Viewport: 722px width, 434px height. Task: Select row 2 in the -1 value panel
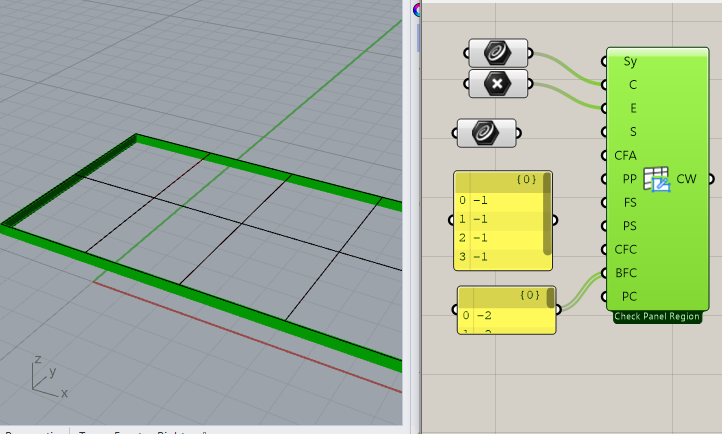click(x=499, y=238)
